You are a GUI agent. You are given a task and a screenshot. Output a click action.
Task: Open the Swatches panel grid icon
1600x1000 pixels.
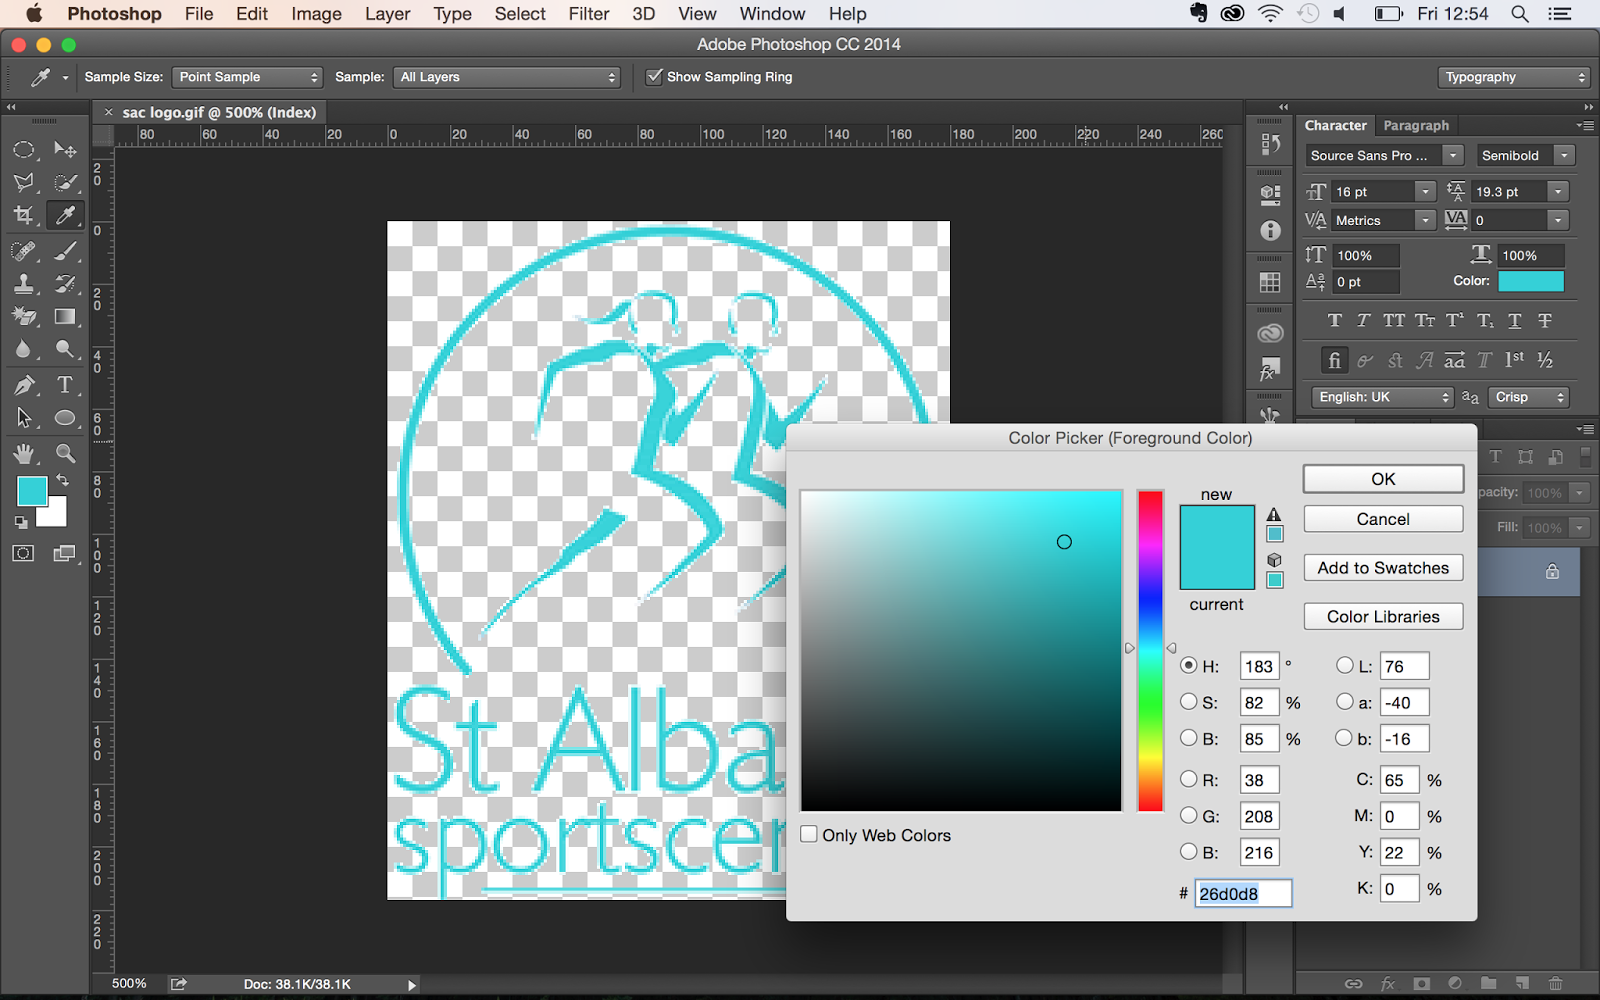[1270, 283]
